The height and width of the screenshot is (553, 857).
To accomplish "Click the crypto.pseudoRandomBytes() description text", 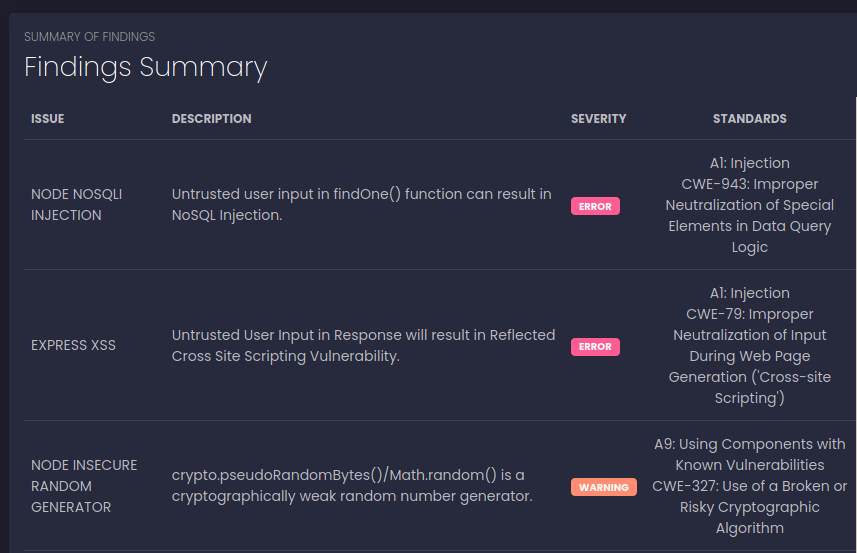I will (351, 485).
